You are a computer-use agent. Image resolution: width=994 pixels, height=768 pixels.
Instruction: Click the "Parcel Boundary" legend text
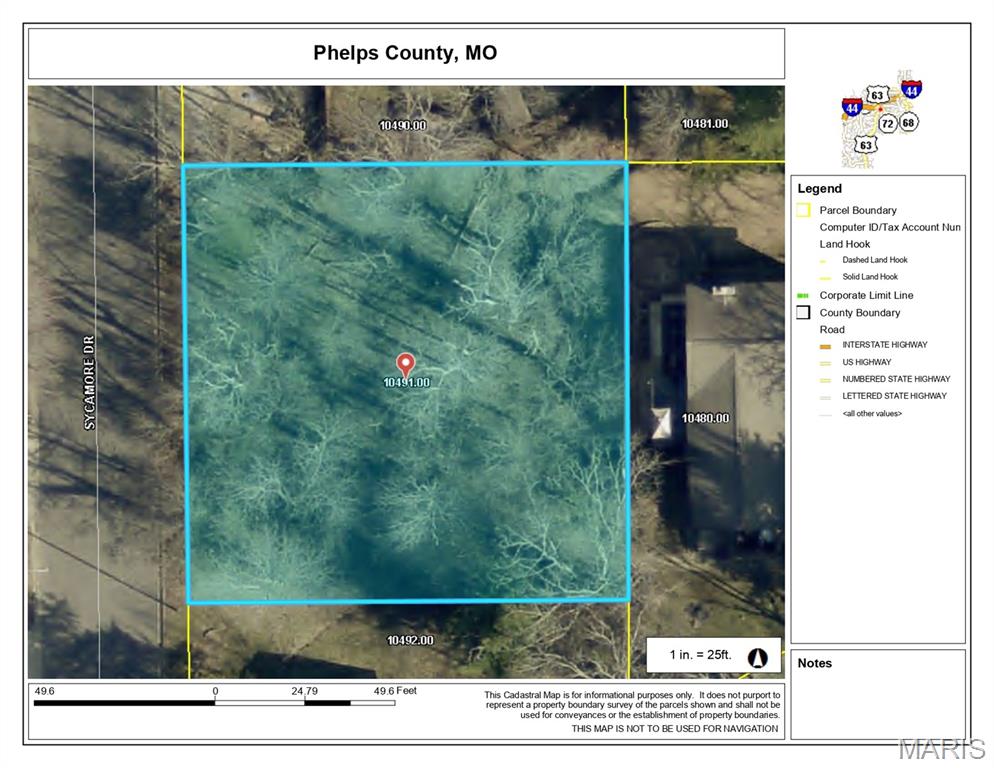coord(858,210)
